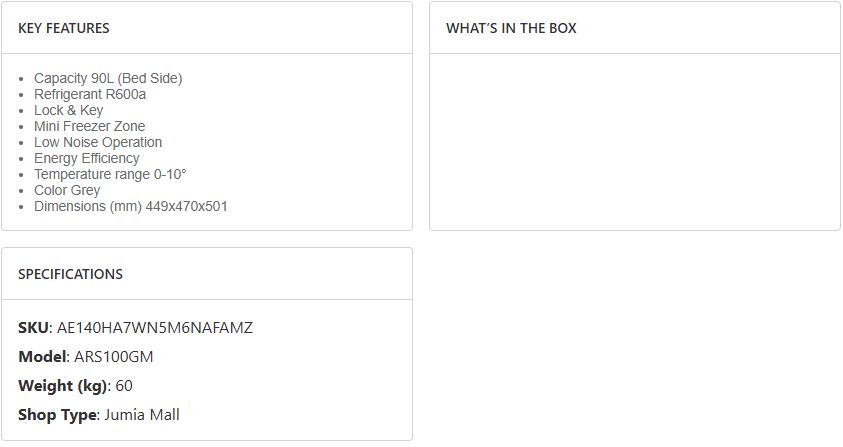The width and height of the screenshot is (843, 447).
Task: Click the KEY FEATURES heading
Action: 64,28
